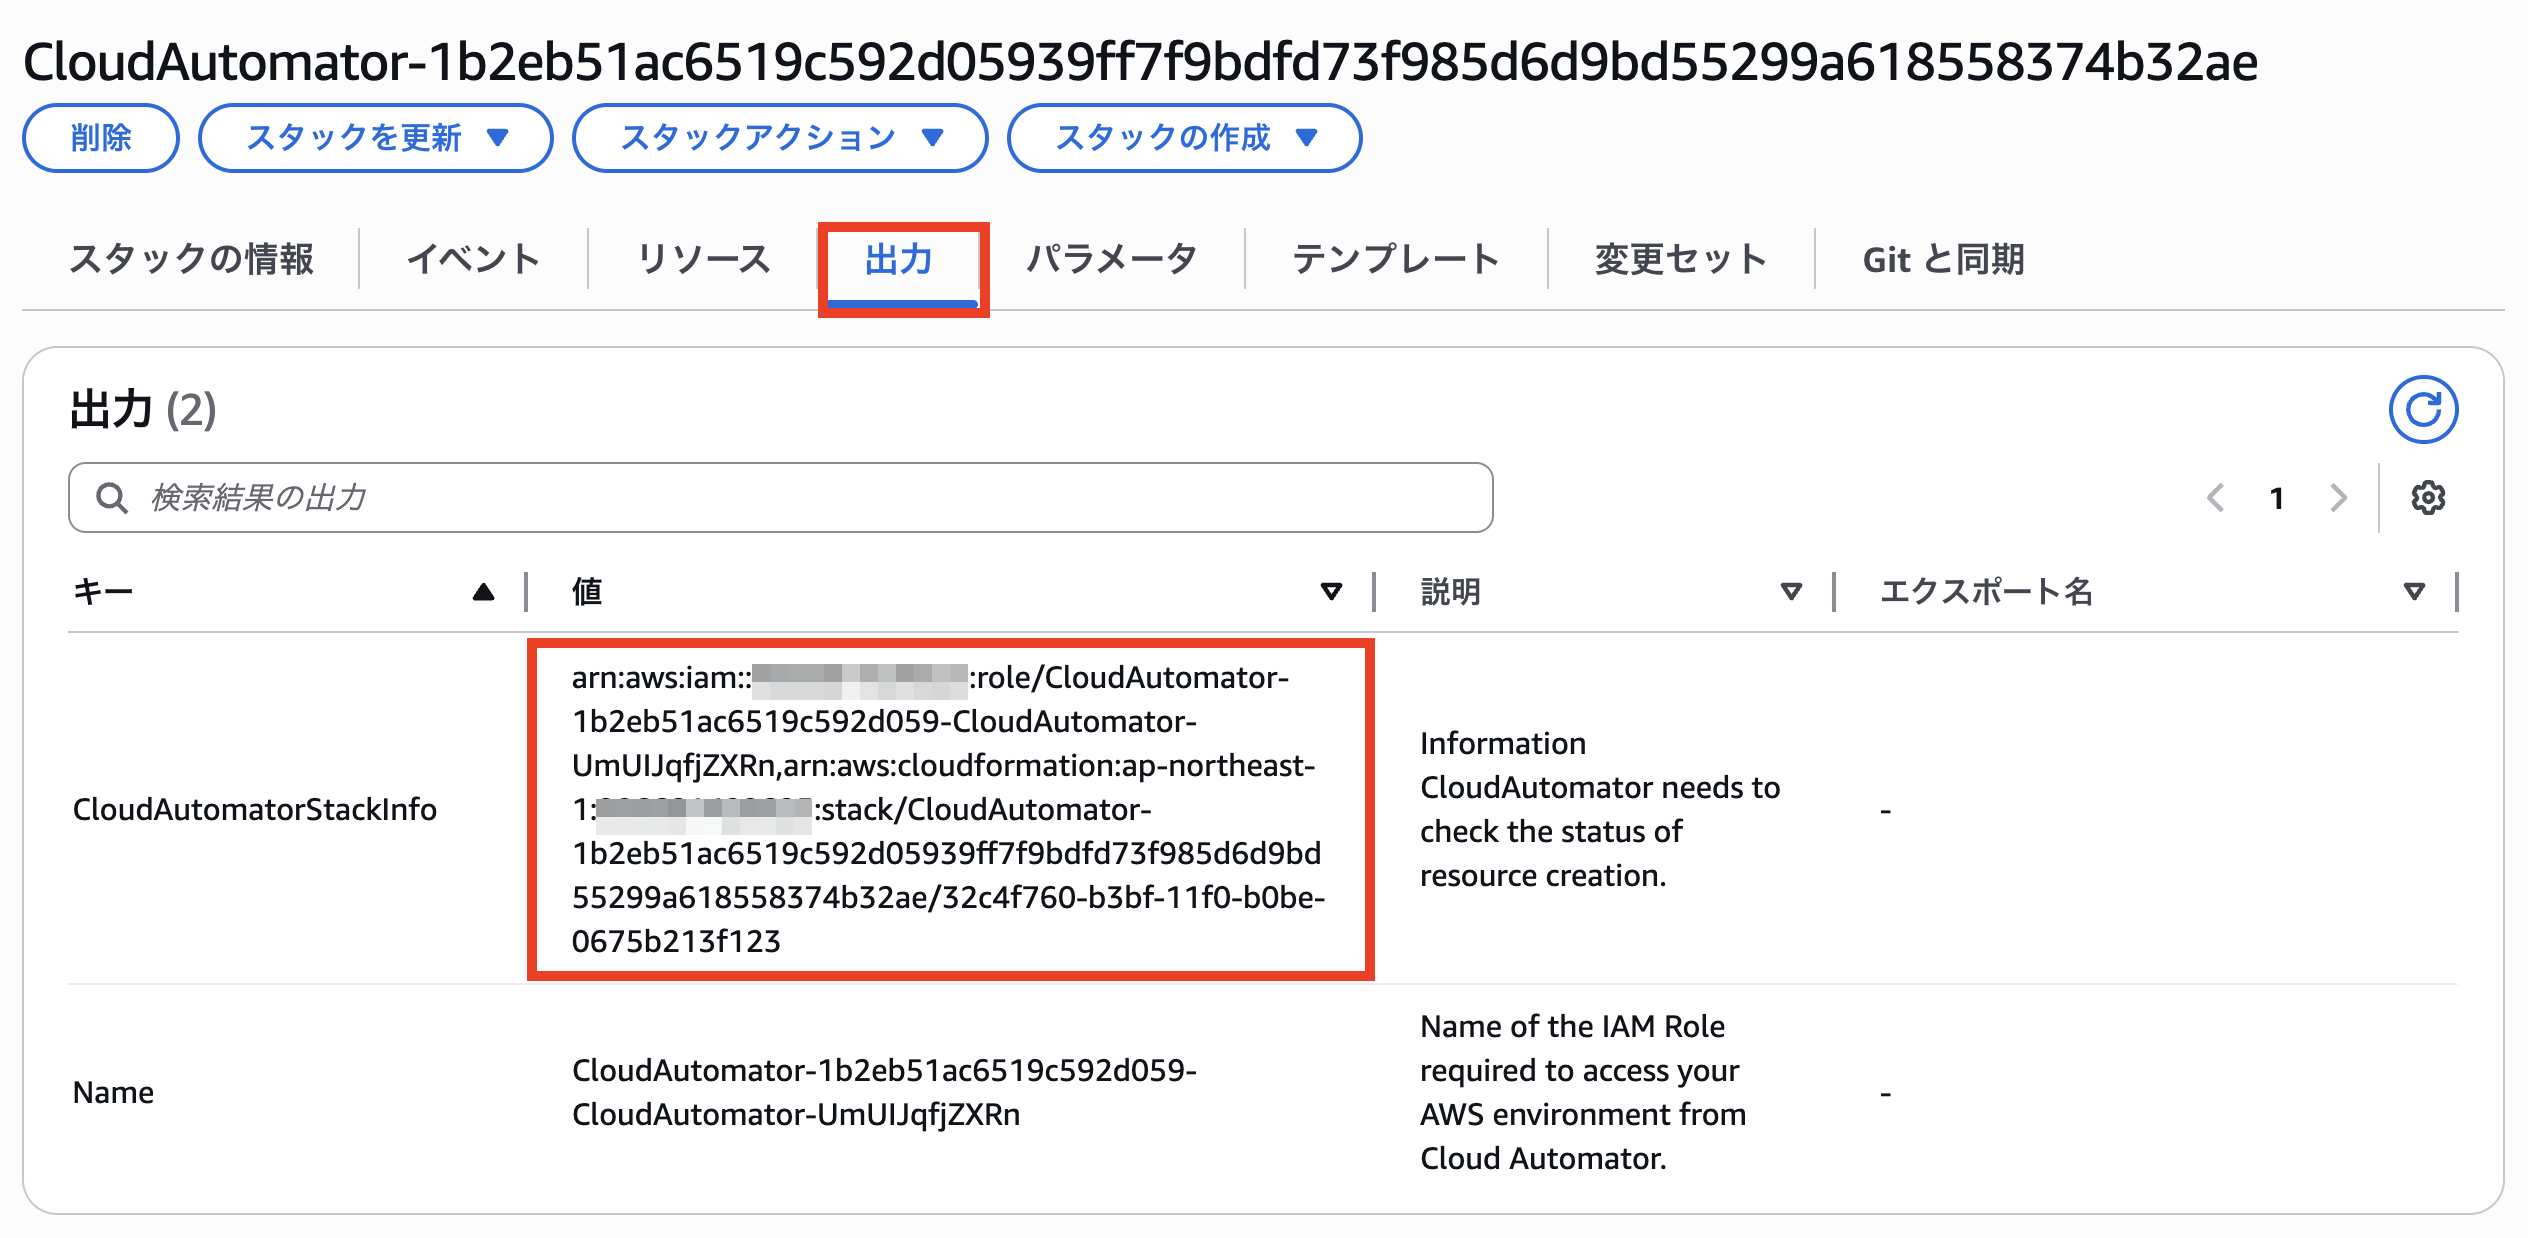
Task: Go to the next page using the right chevron
Action: tap(2337, 497)
